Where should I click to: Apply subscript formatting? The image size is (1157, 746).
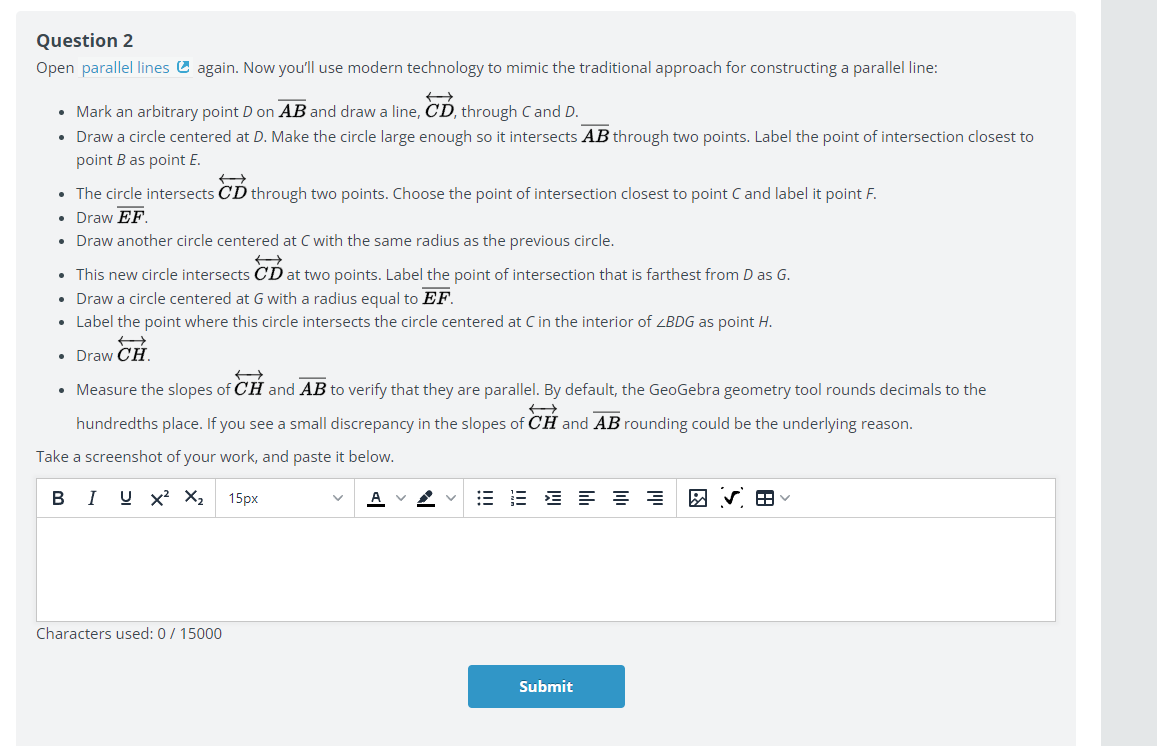193,498
